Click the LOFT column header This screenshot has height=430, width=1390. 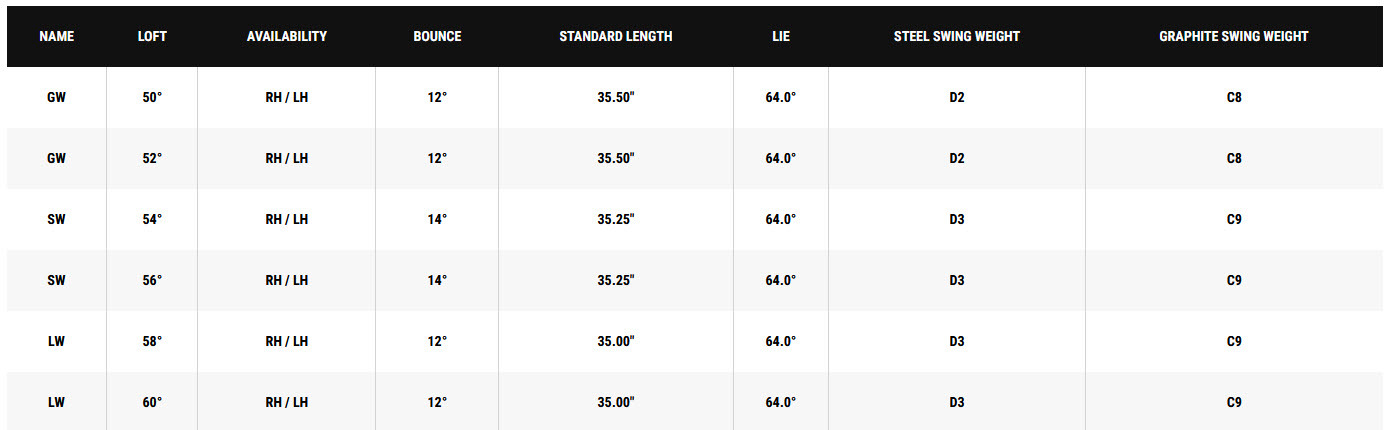[x=152, y=36]
